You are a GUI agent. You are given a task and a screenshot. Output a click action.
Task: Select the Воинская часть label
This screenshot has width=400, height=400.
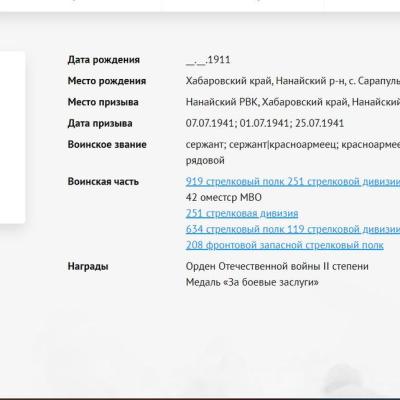point(103,182)
